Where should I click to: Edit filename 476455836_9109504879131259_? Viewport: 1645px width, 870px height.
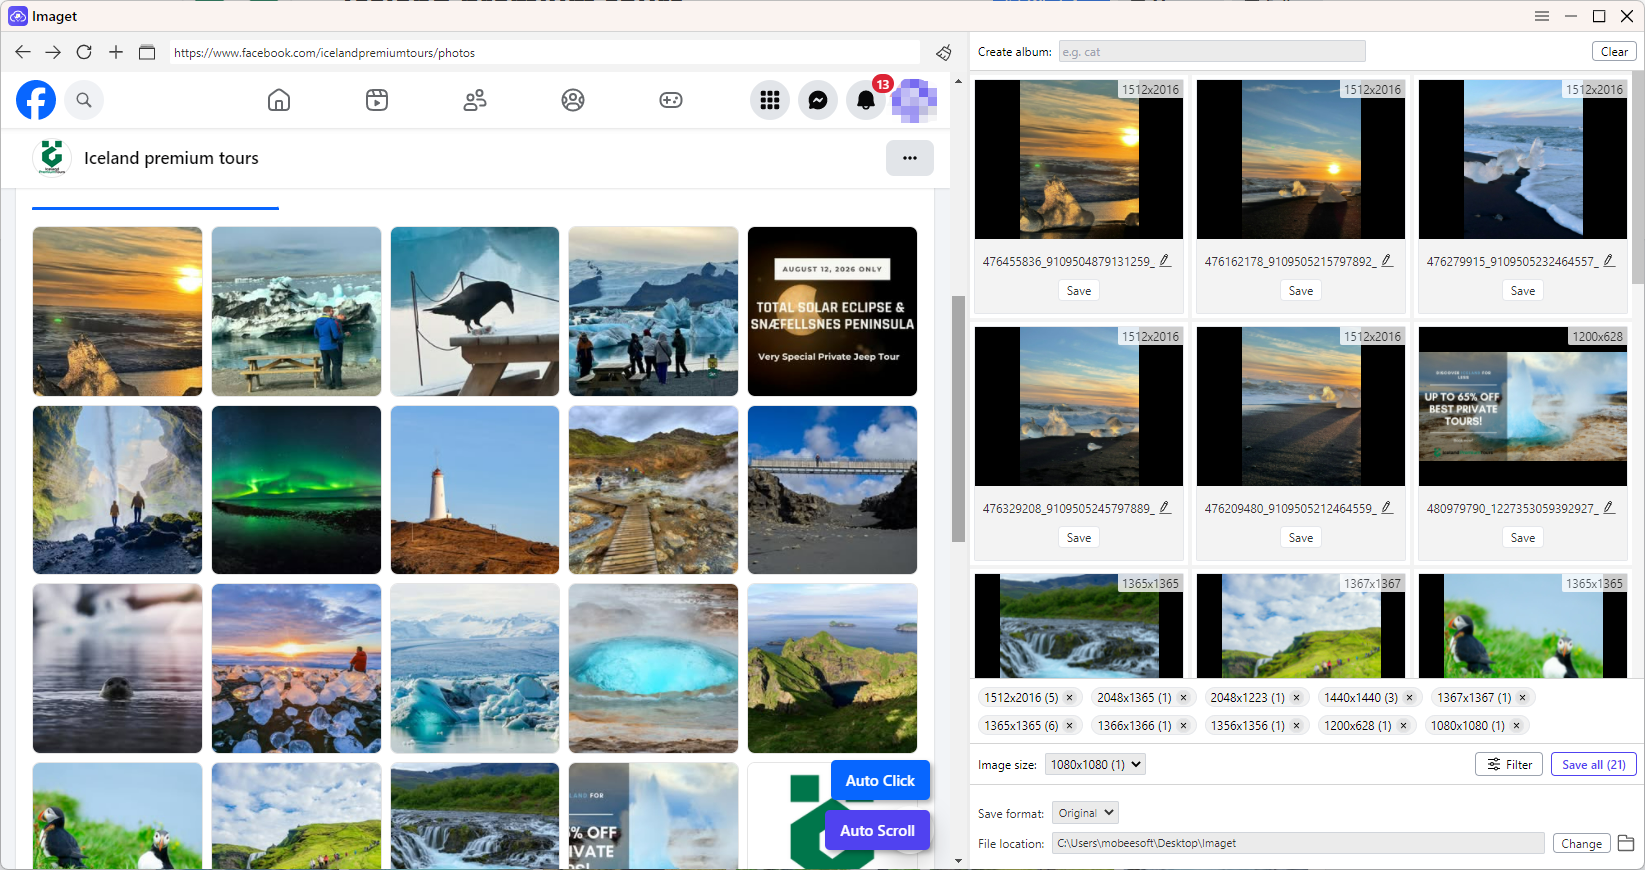(x=1165, y=261)
